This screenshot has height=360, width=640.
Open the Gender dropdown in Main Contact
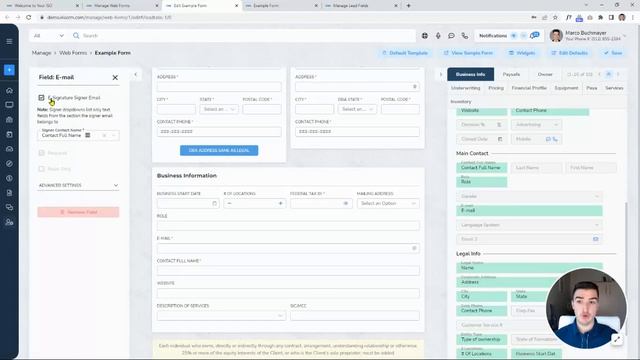click(529, 196)
